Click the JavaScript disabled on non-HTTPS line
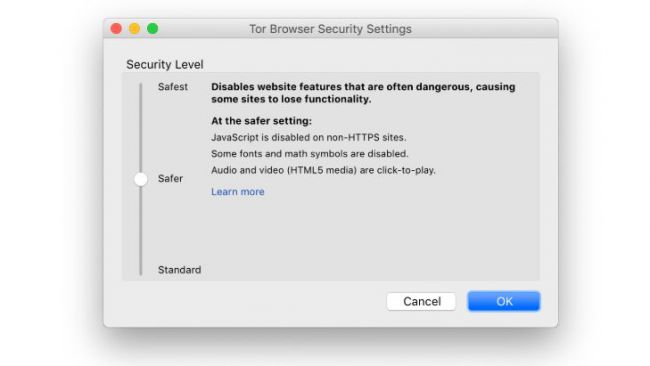The height and width of the screenshot is (366, 650). point(308,138)
